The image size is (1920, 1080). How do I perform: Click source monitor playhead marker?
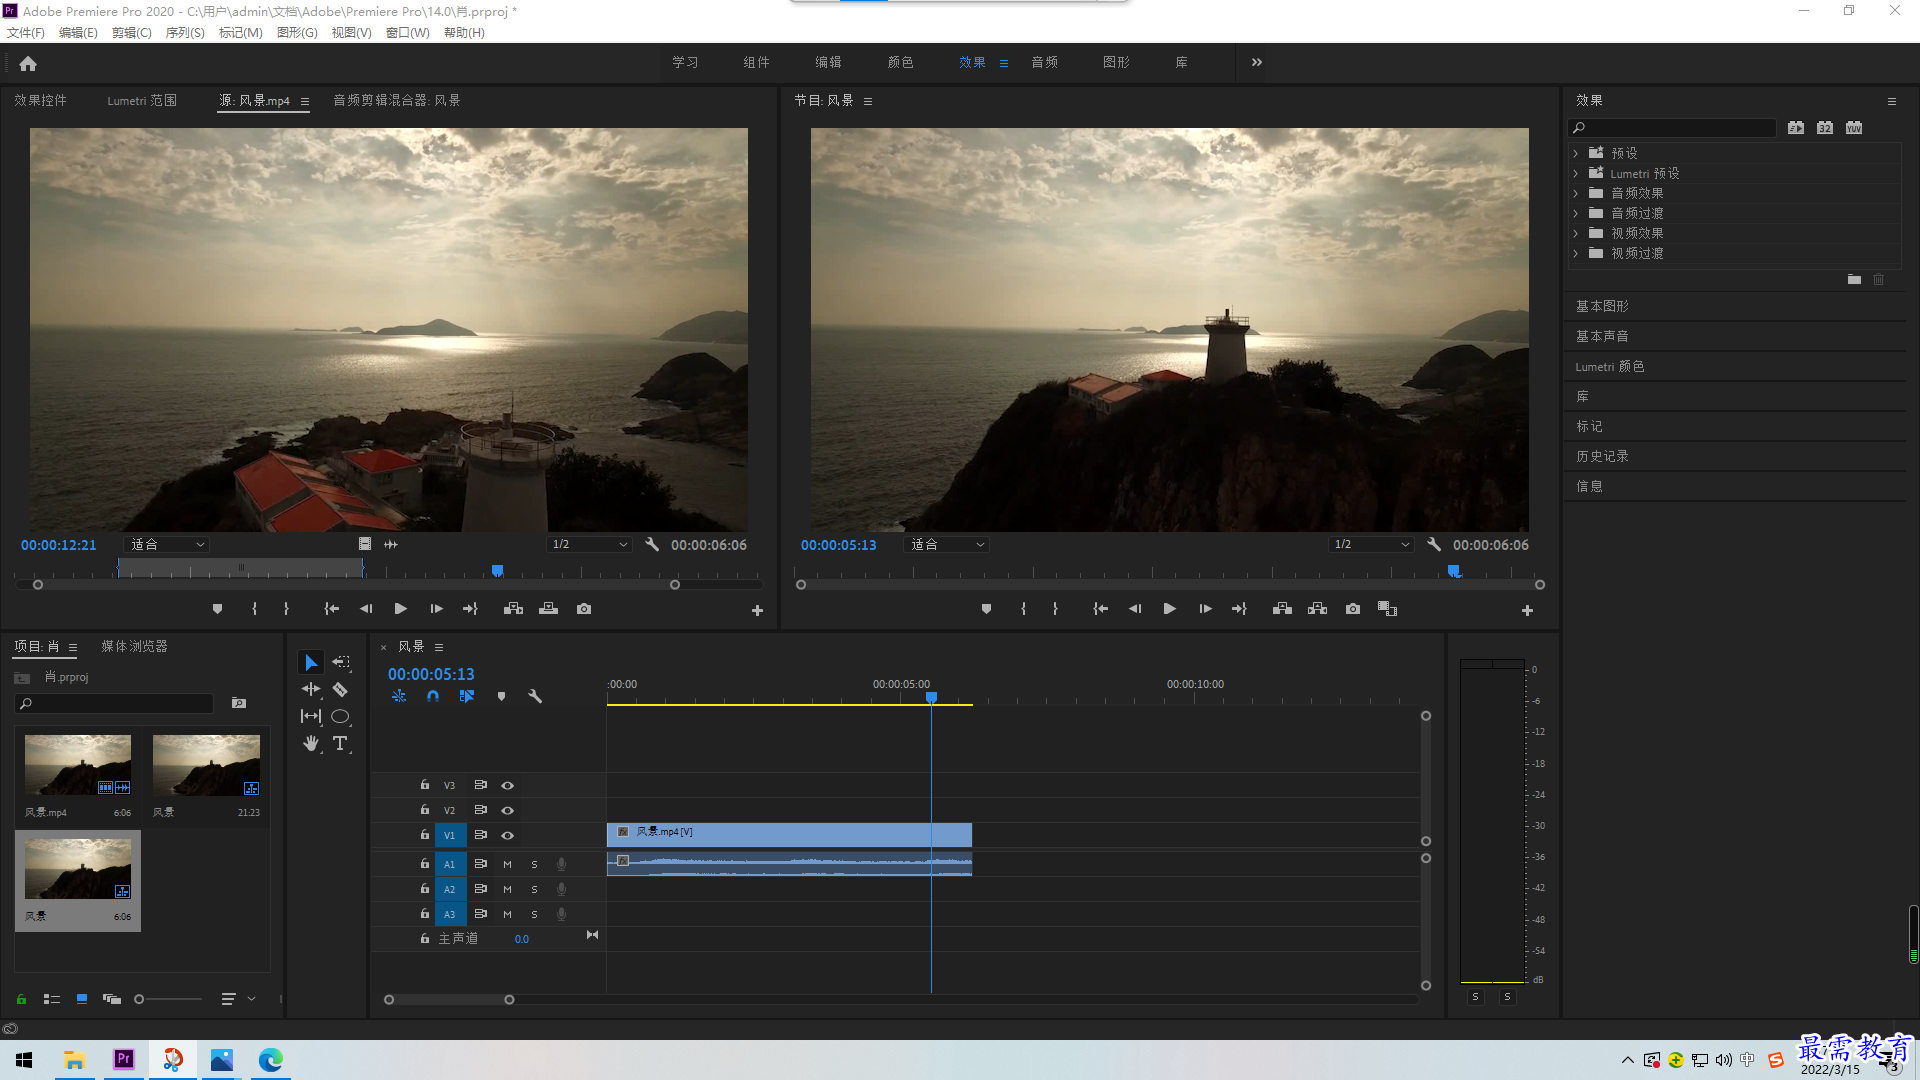pos(497,571)
